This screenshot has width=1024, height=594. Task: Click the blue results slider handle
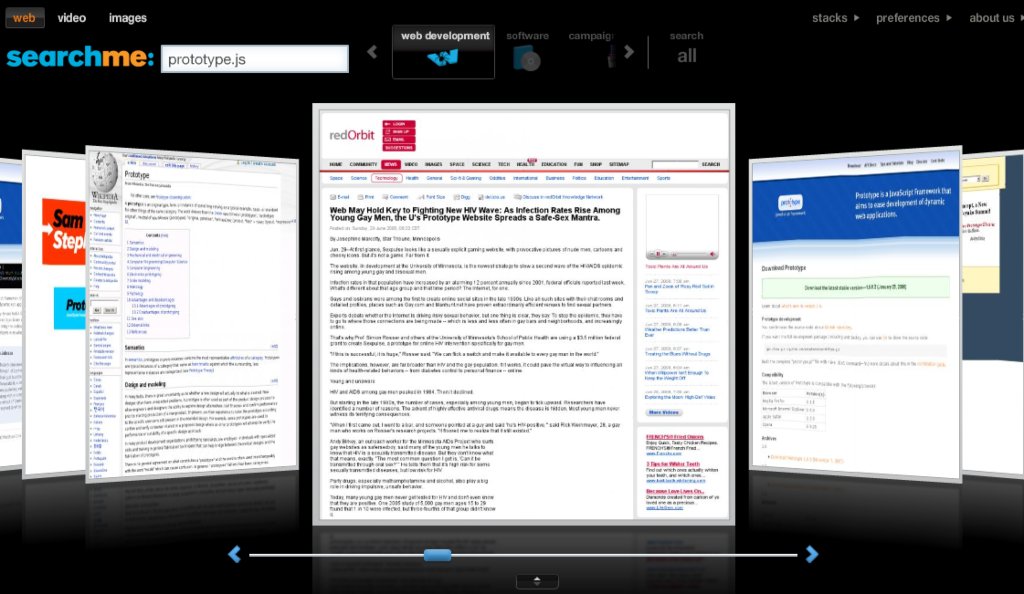(438, 555)
